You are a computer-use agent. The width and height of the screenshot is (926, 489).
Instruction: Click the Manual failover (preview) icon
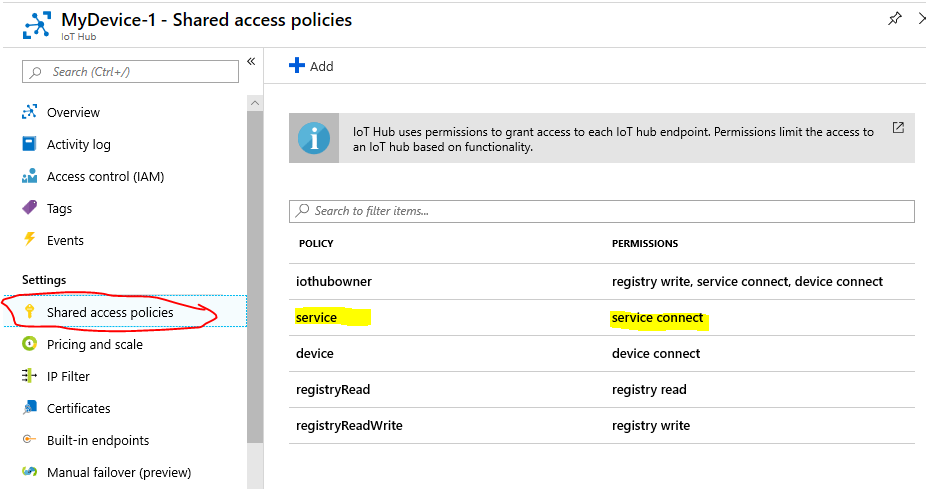(30, 471)
